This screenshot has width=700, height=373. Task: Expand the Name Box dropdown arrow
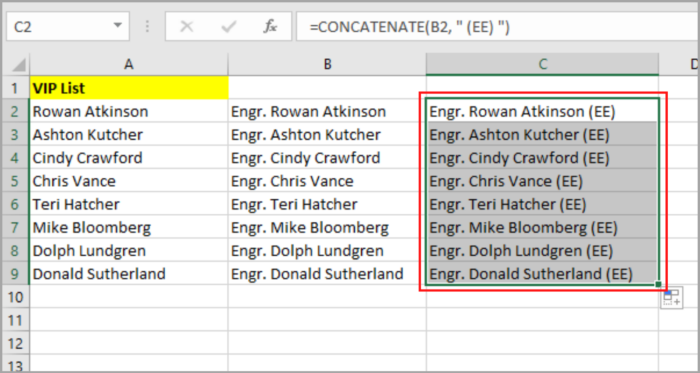(118, 26)
